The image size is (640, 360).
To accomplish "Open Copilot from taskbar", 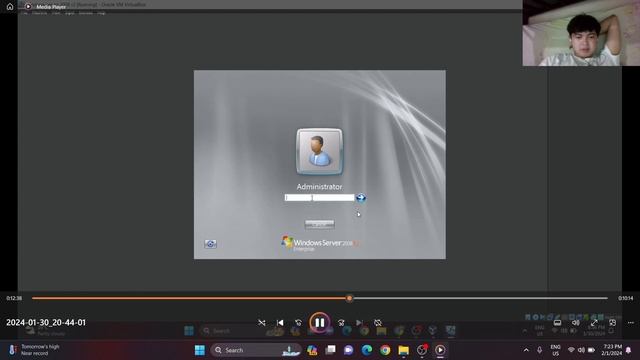I will coord(312,350).
